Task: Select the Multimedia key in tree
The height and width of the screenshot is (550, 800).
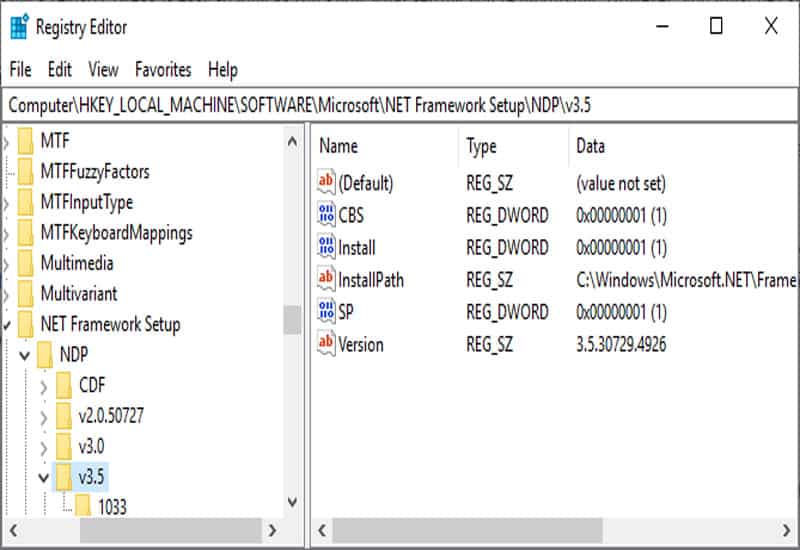Action: [x=76, y=263]
